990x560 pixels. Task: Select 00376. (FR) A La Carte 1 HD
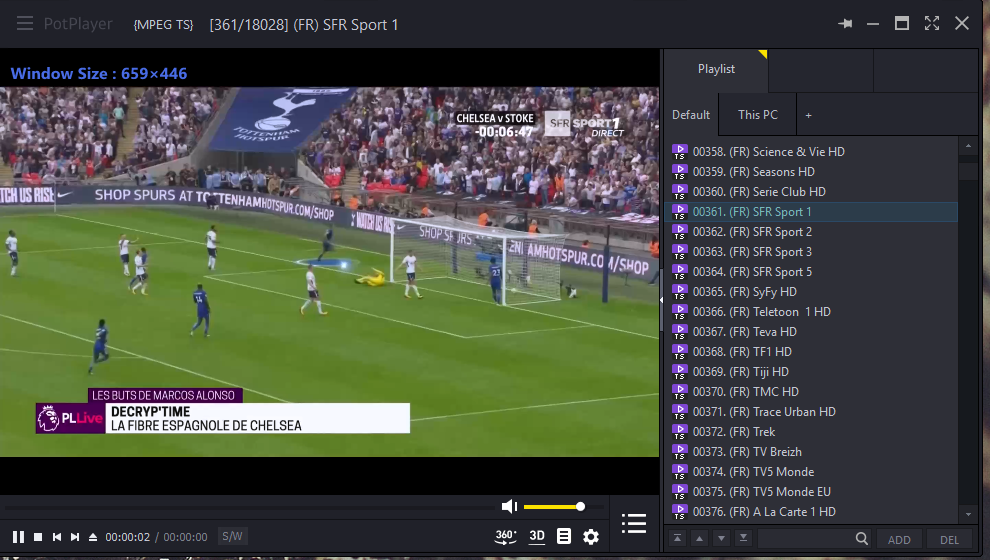point(811,512)
